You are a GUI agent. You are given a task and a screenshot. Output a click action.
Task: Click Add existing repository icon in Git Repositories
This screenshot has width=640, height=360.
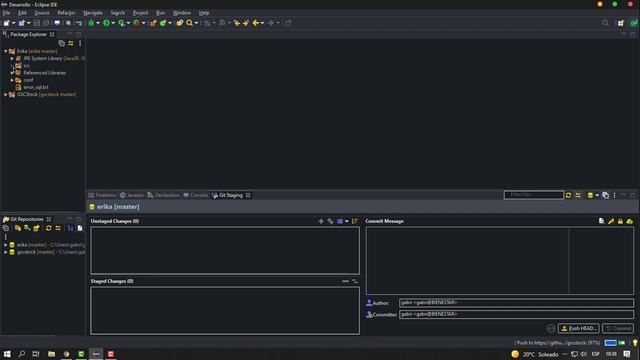(x=18, y=228)
